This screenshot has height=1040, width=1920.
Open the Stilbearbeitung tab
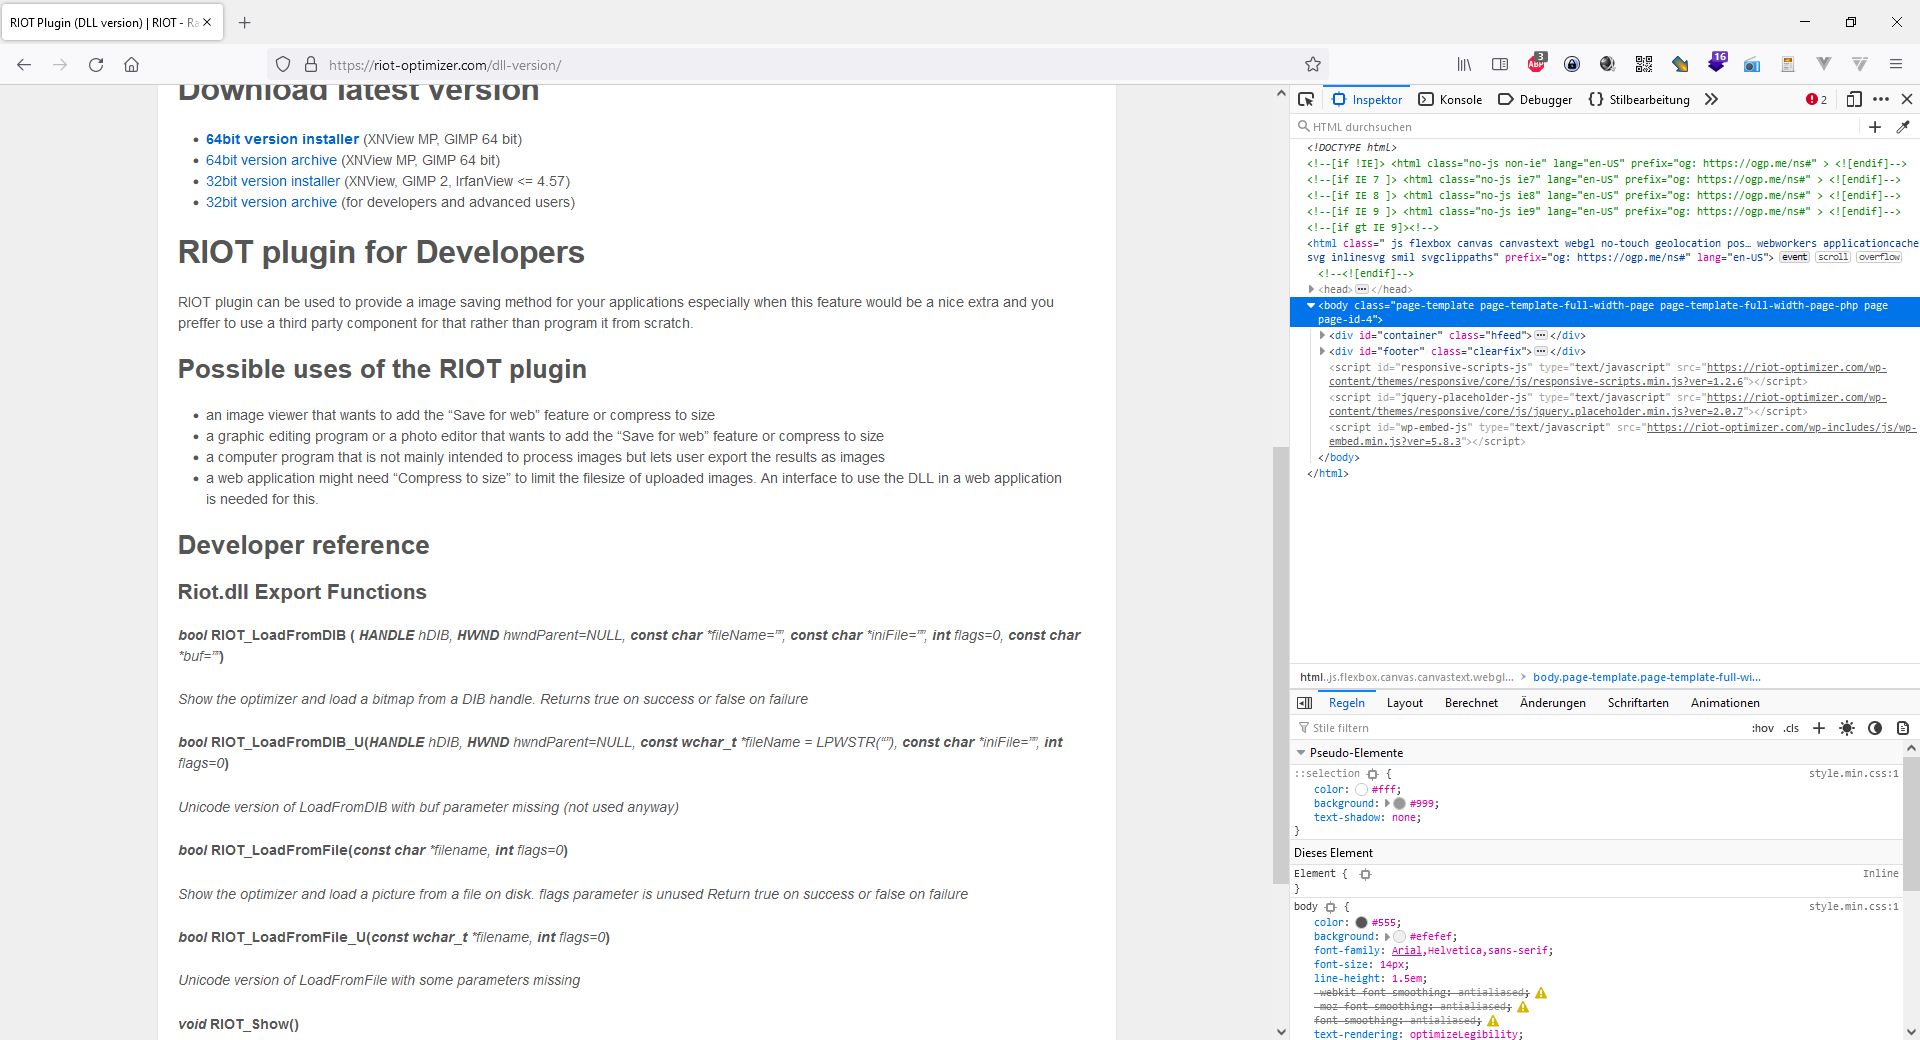coord(1639,99)
